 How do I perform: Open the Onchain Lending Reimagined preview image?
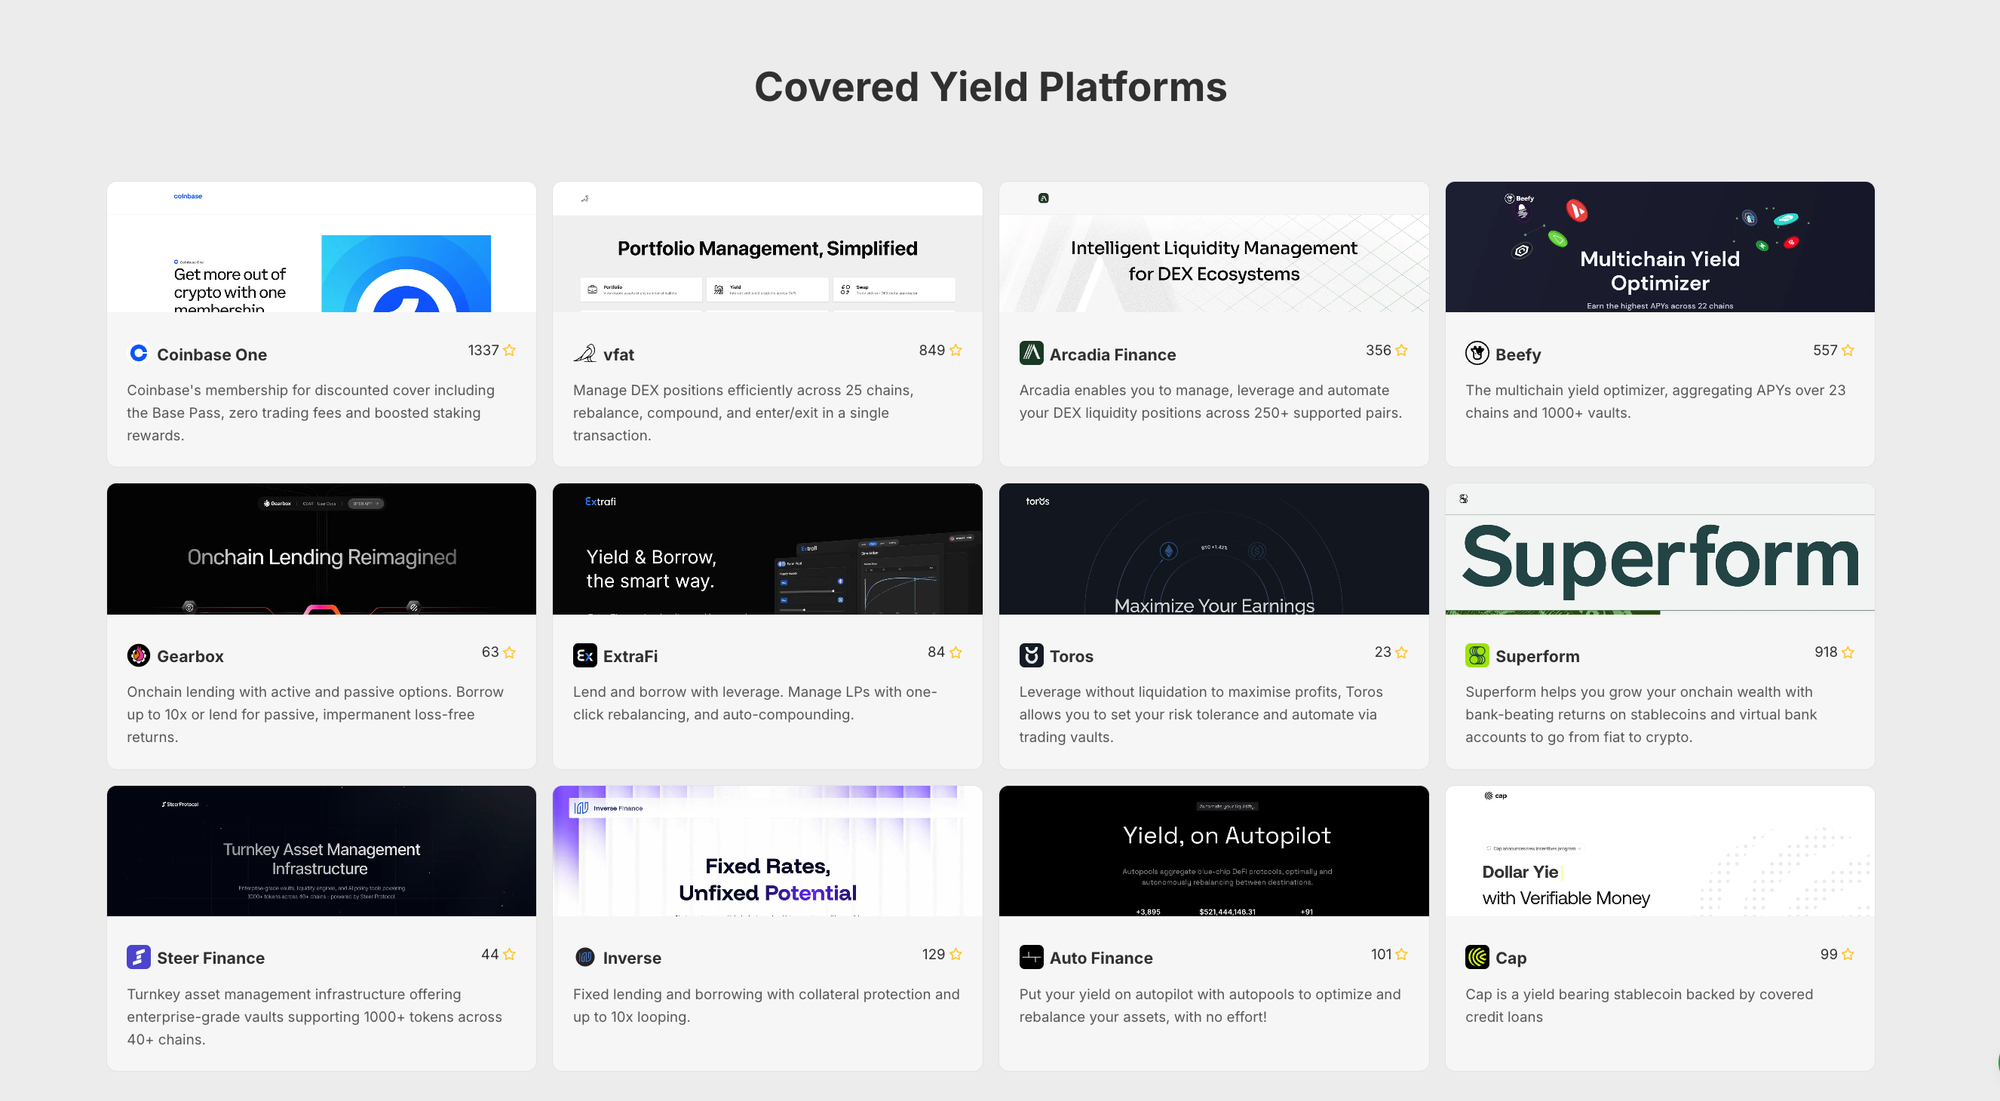click(x=321, y=549)
